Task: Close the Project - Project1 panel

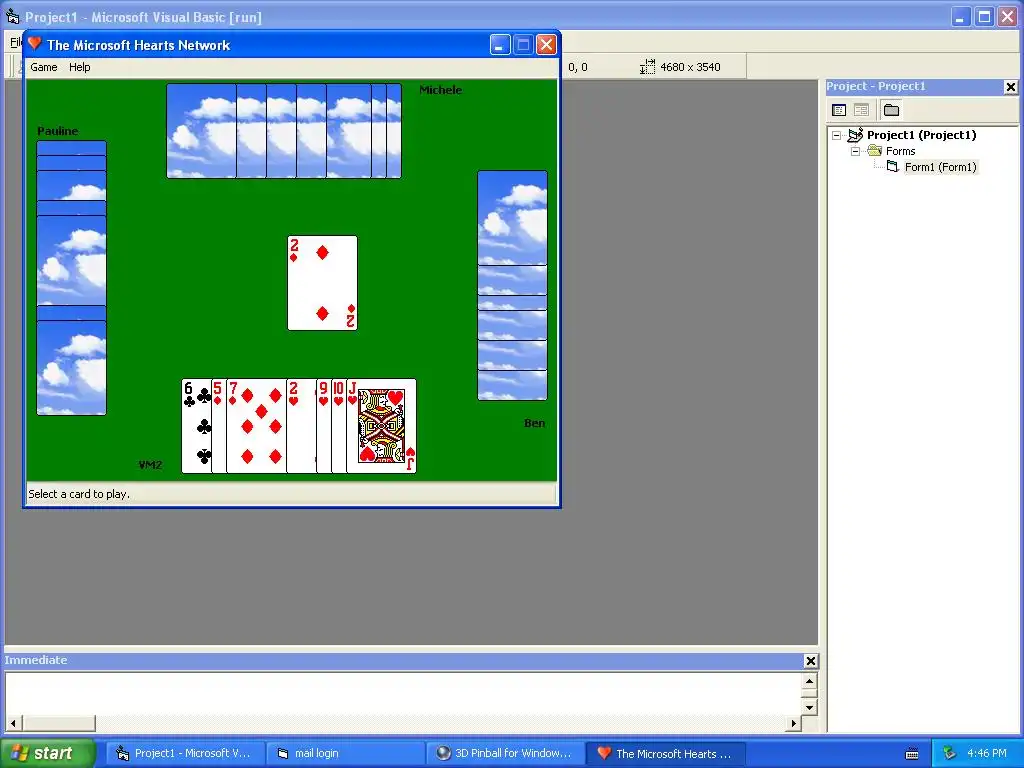Action: pyautogui.click(x=1010, y=87)
